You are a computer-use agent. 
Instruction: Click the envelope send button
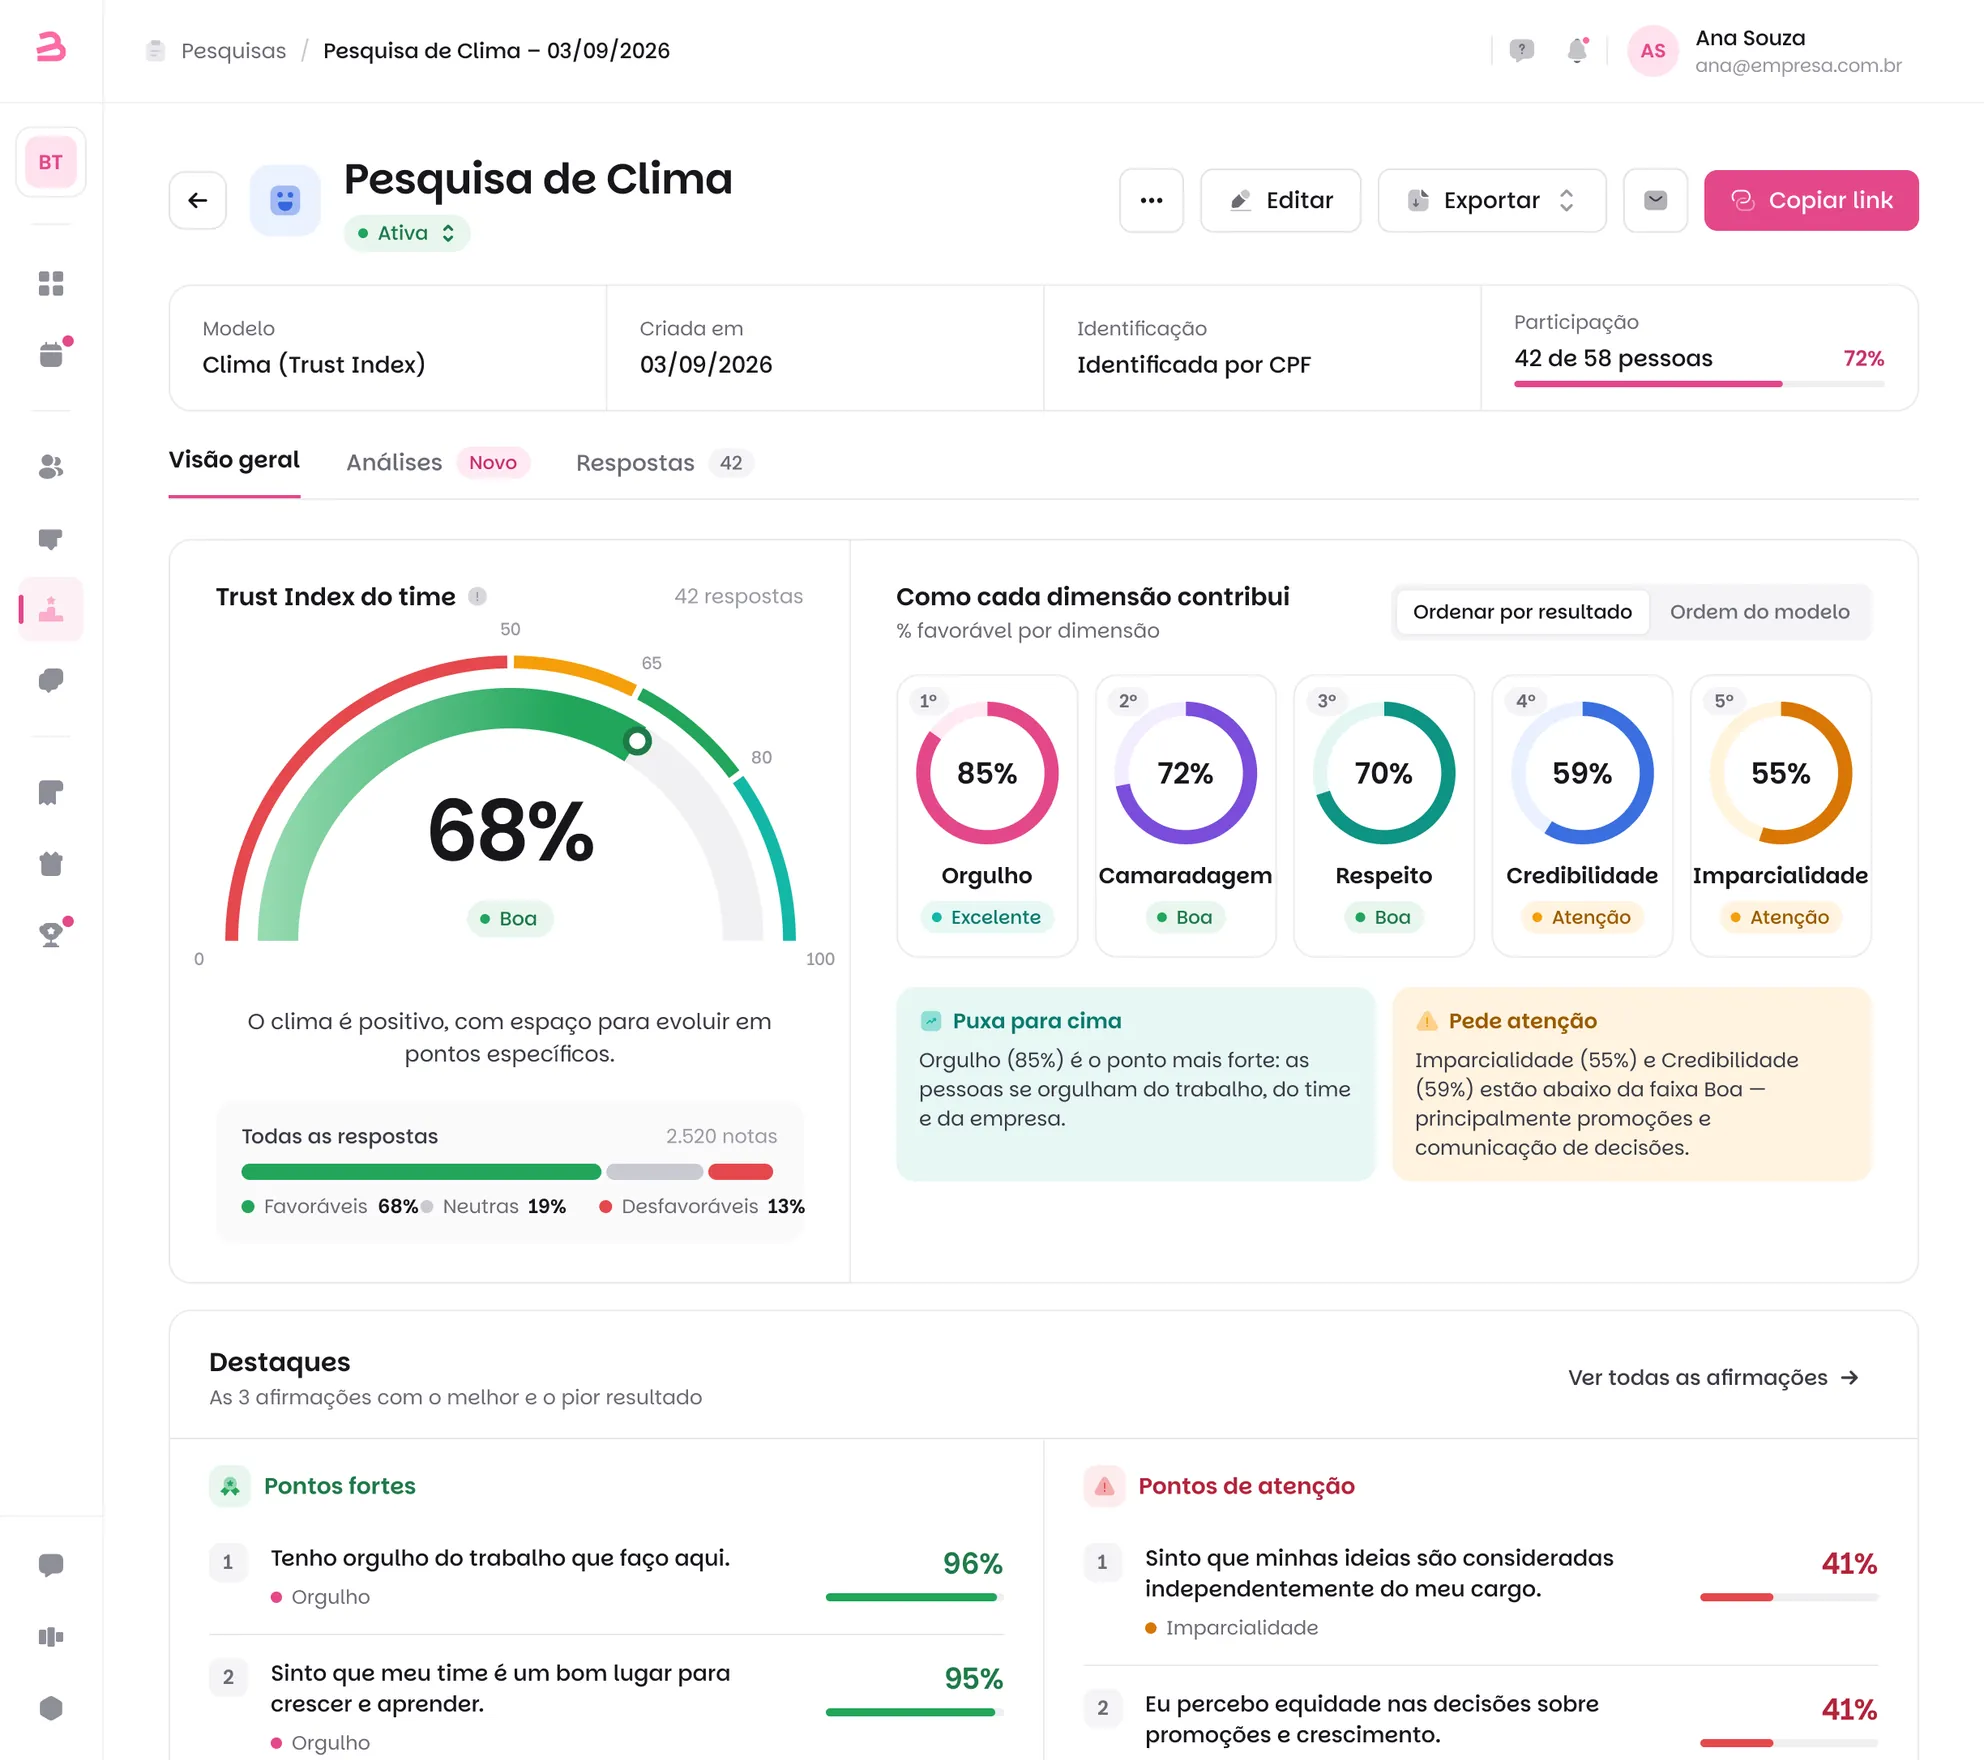(1656, 200)
